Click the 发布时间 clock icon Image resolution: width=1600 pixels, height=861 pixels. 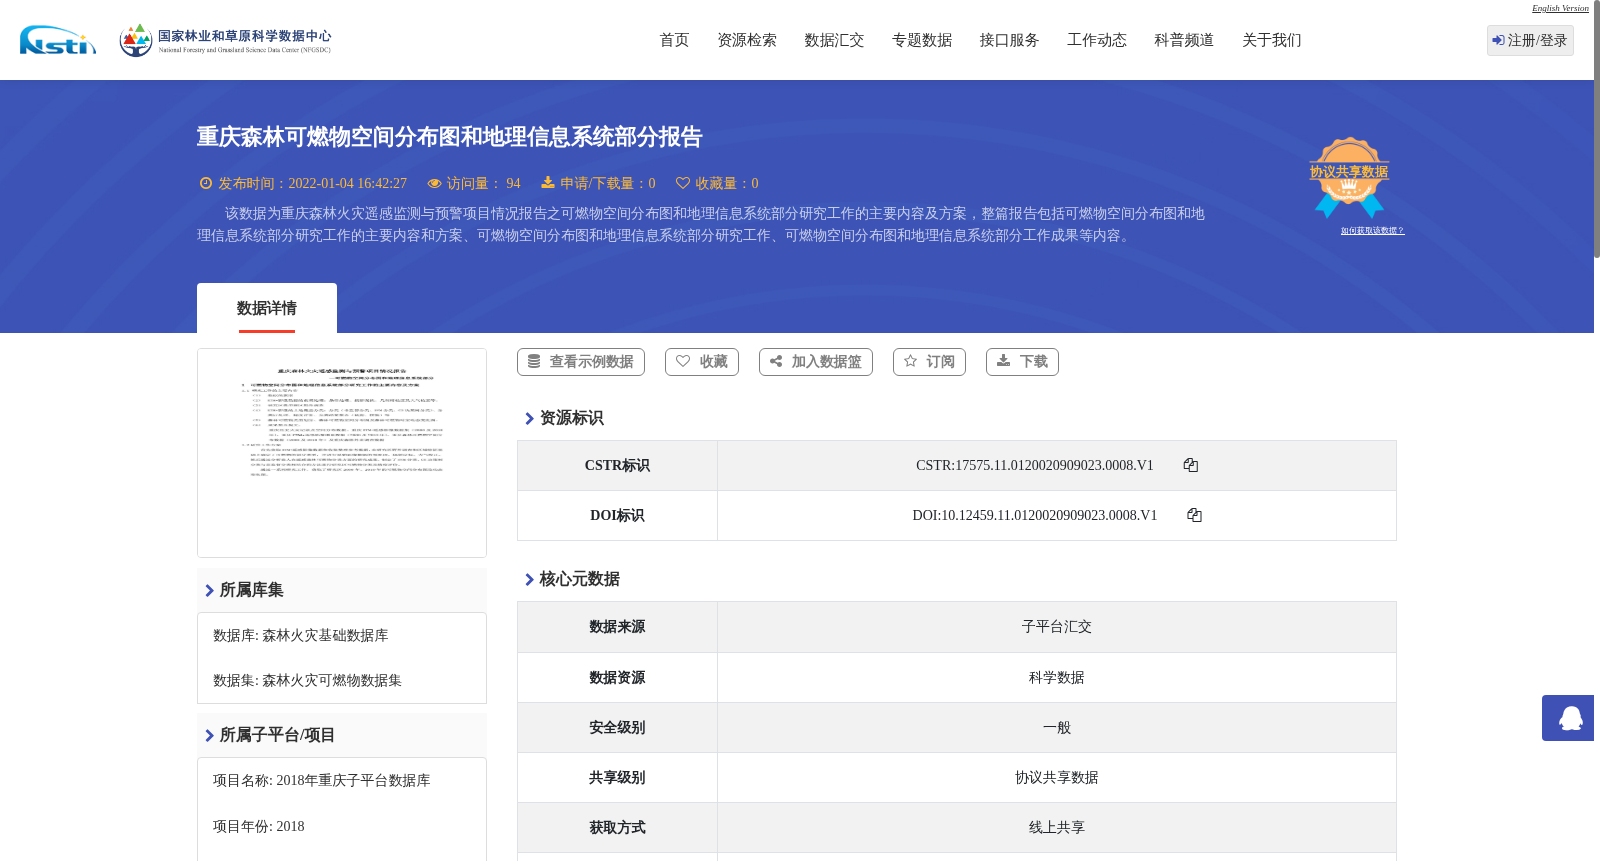(206, 183)
